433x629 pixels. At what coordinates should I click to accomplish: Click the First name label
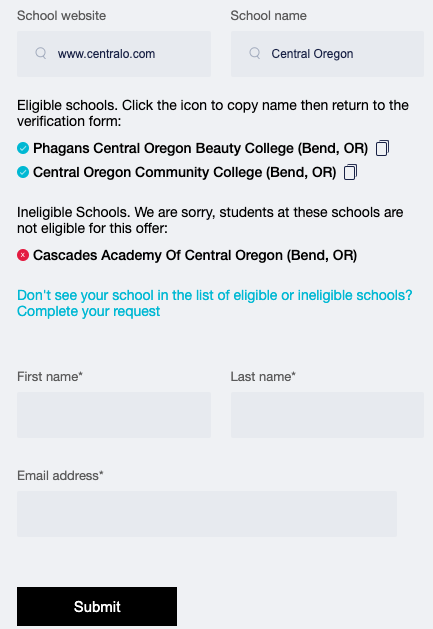coord(50,377)
